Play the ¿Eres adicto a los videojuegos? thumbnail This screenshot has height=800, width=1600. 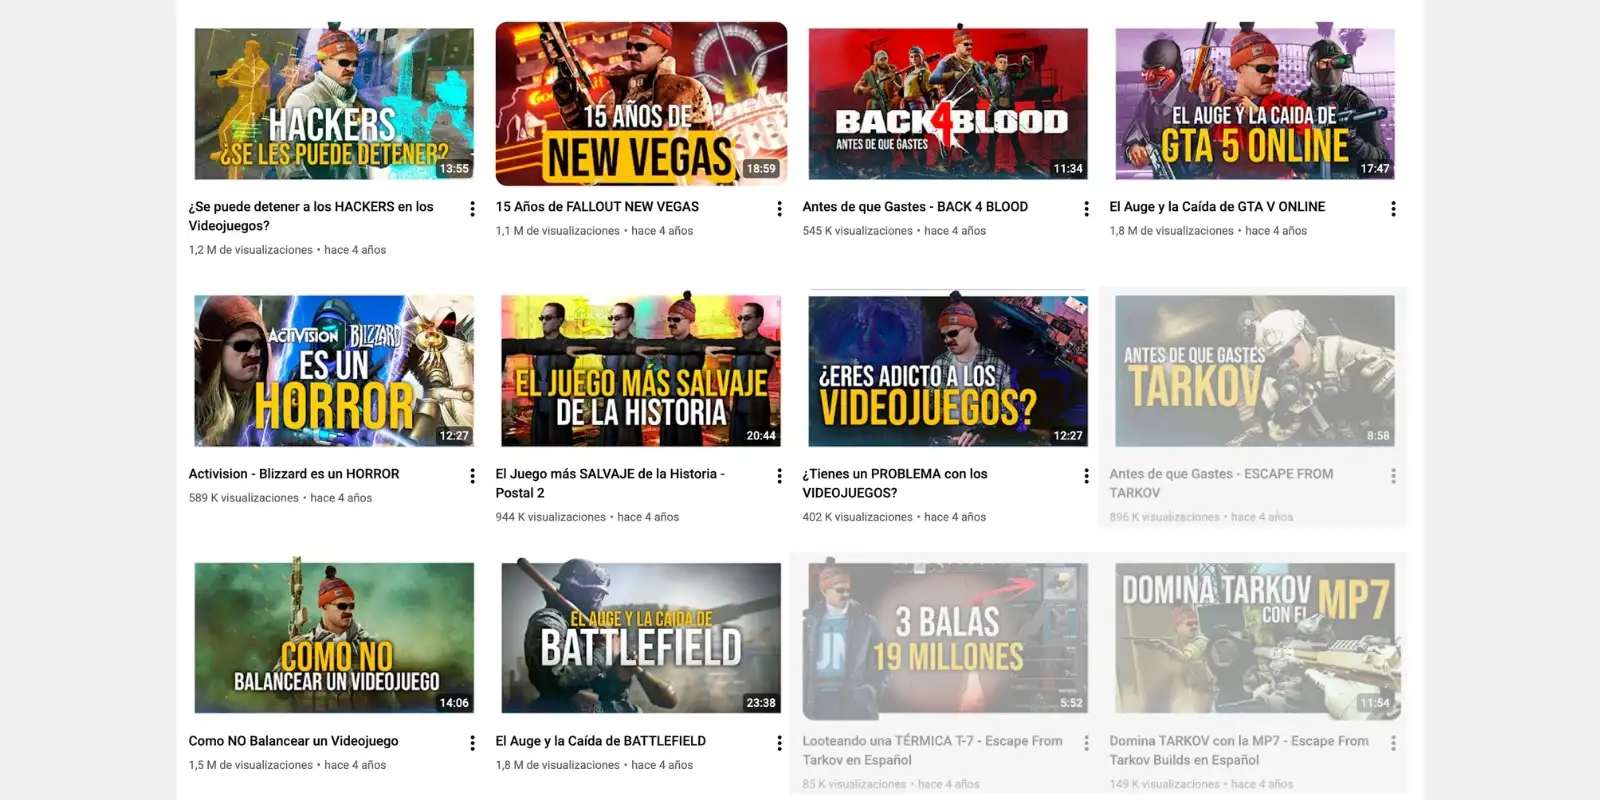point(948,371)
